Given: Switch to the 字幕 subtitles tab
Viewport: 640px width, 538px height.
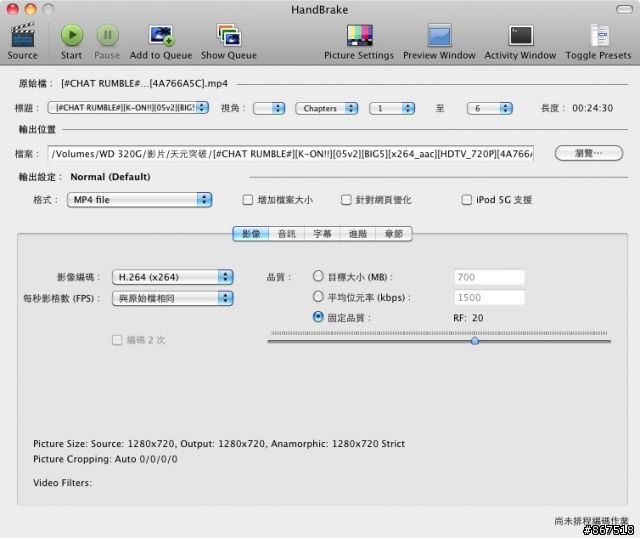Looking at the screenshot, I should coord(322,234).
